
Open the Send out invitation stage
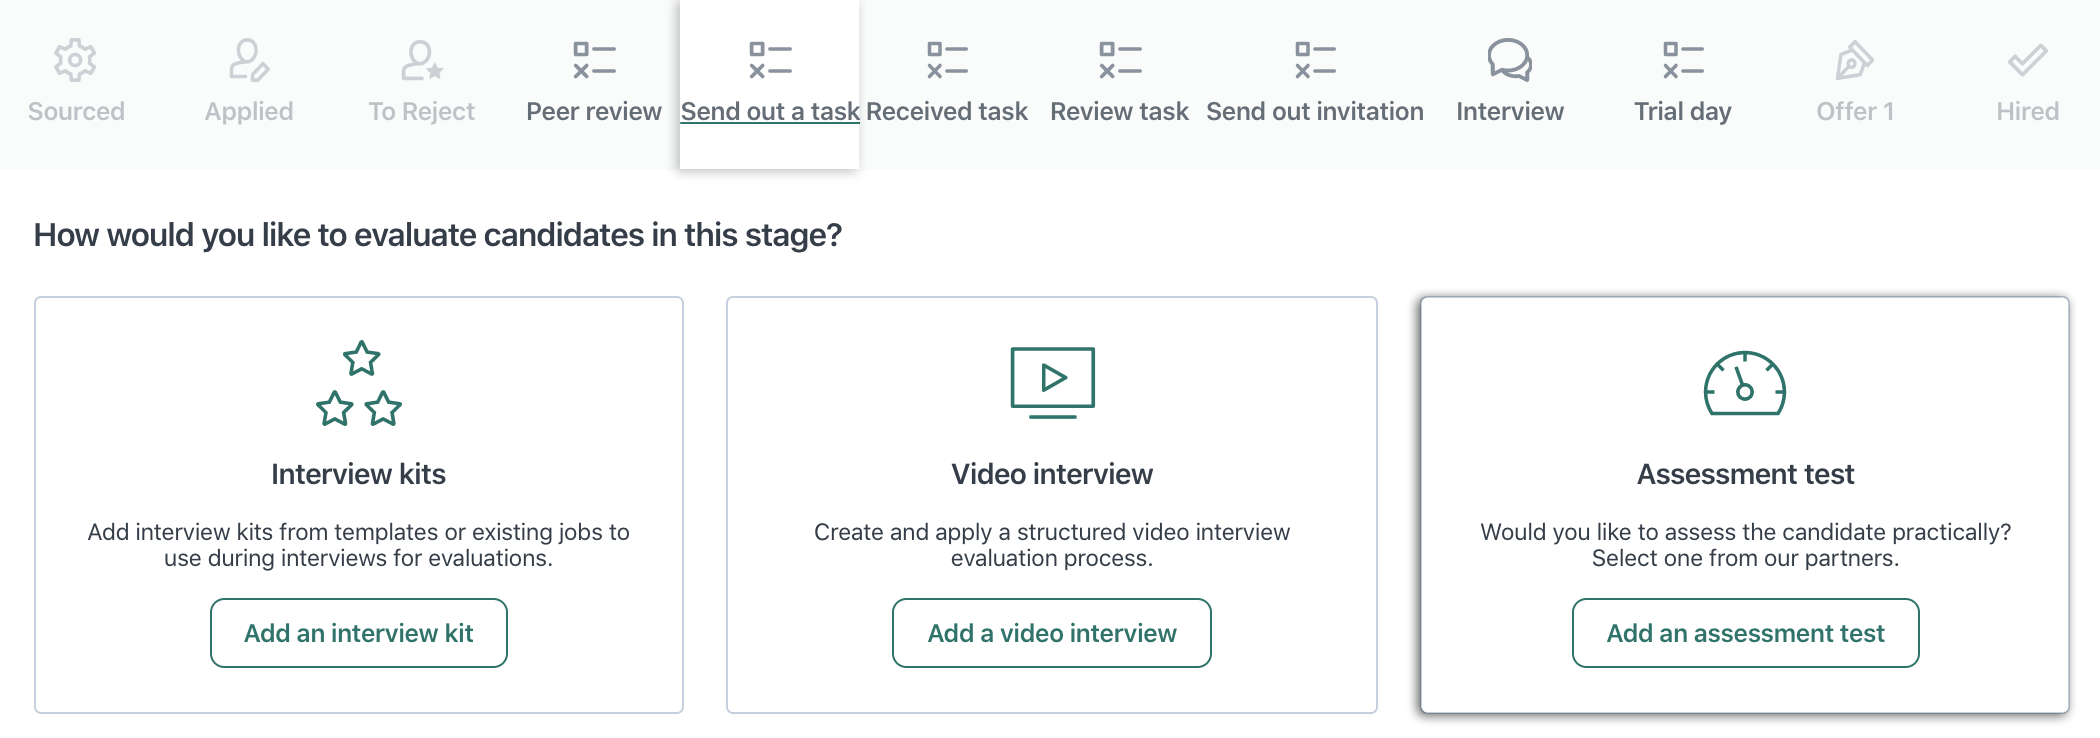tap(1315, 111)
